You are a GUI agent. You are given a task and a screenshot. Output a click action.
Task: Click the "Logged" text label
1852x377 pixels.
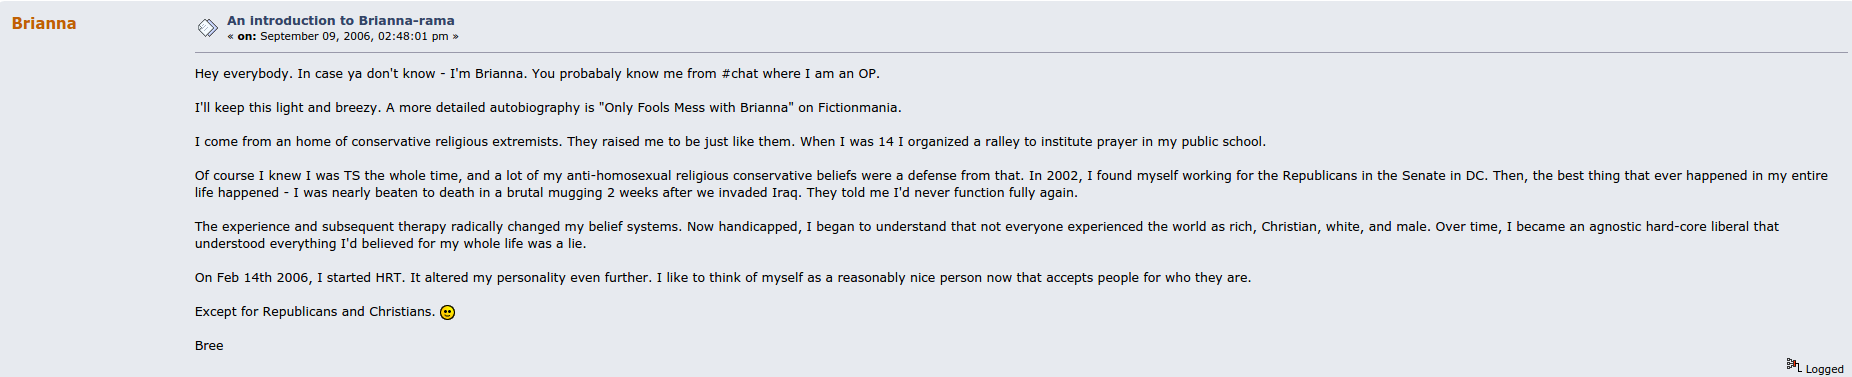1824,369
